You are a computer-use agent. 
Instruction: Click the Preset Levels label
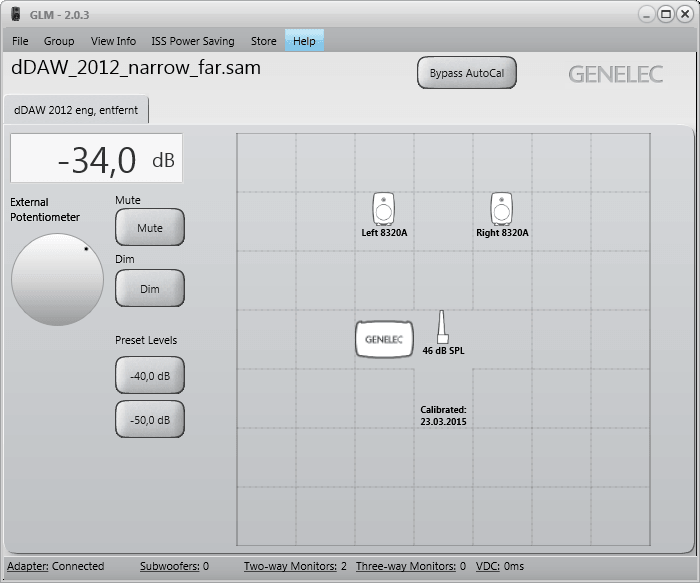tap(146, 340)
